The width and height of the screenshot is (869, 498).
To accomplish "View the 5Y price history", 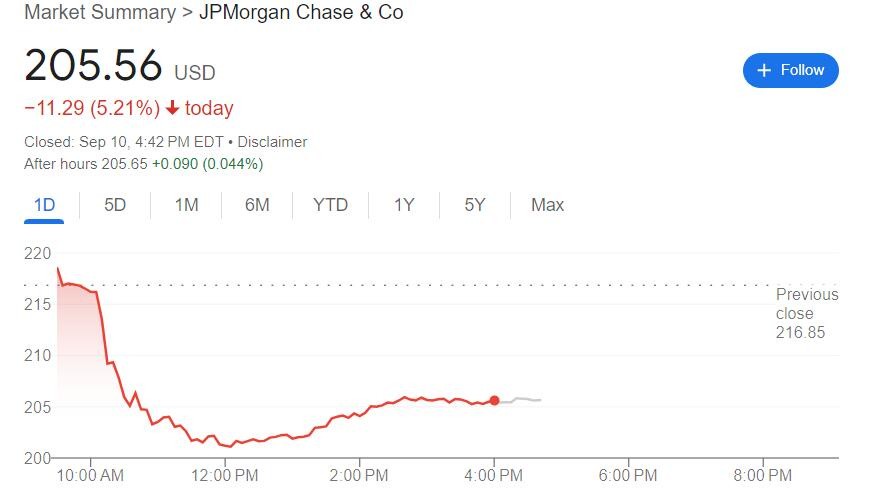I will 475,205.
